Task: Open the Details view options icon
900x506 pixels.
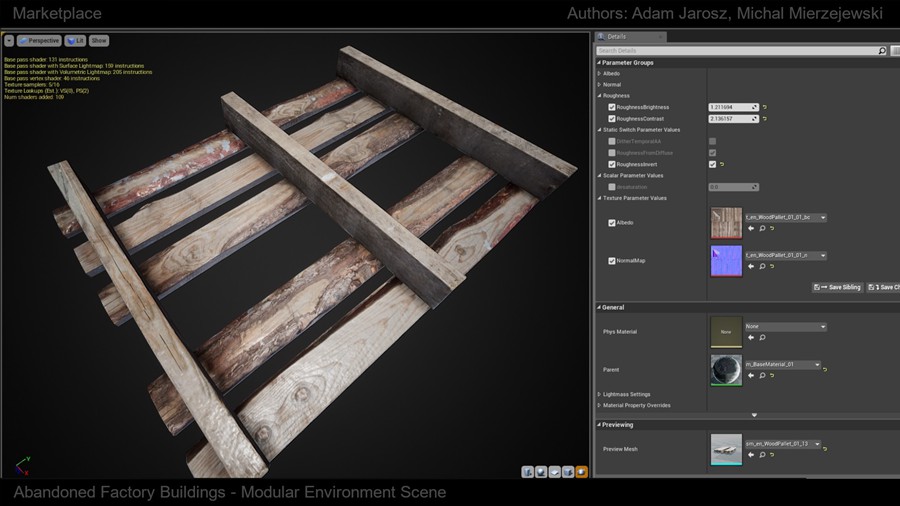Action: tap(893, 50)
